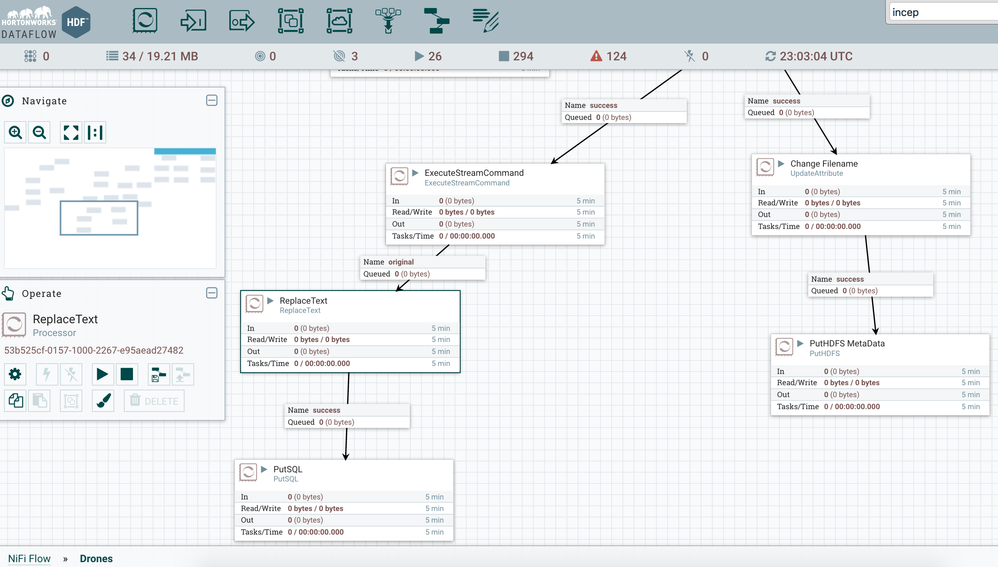Open configuration gear for ReplaceText
998x567 pixels.
pyautogui.click(x=15, y=374)
